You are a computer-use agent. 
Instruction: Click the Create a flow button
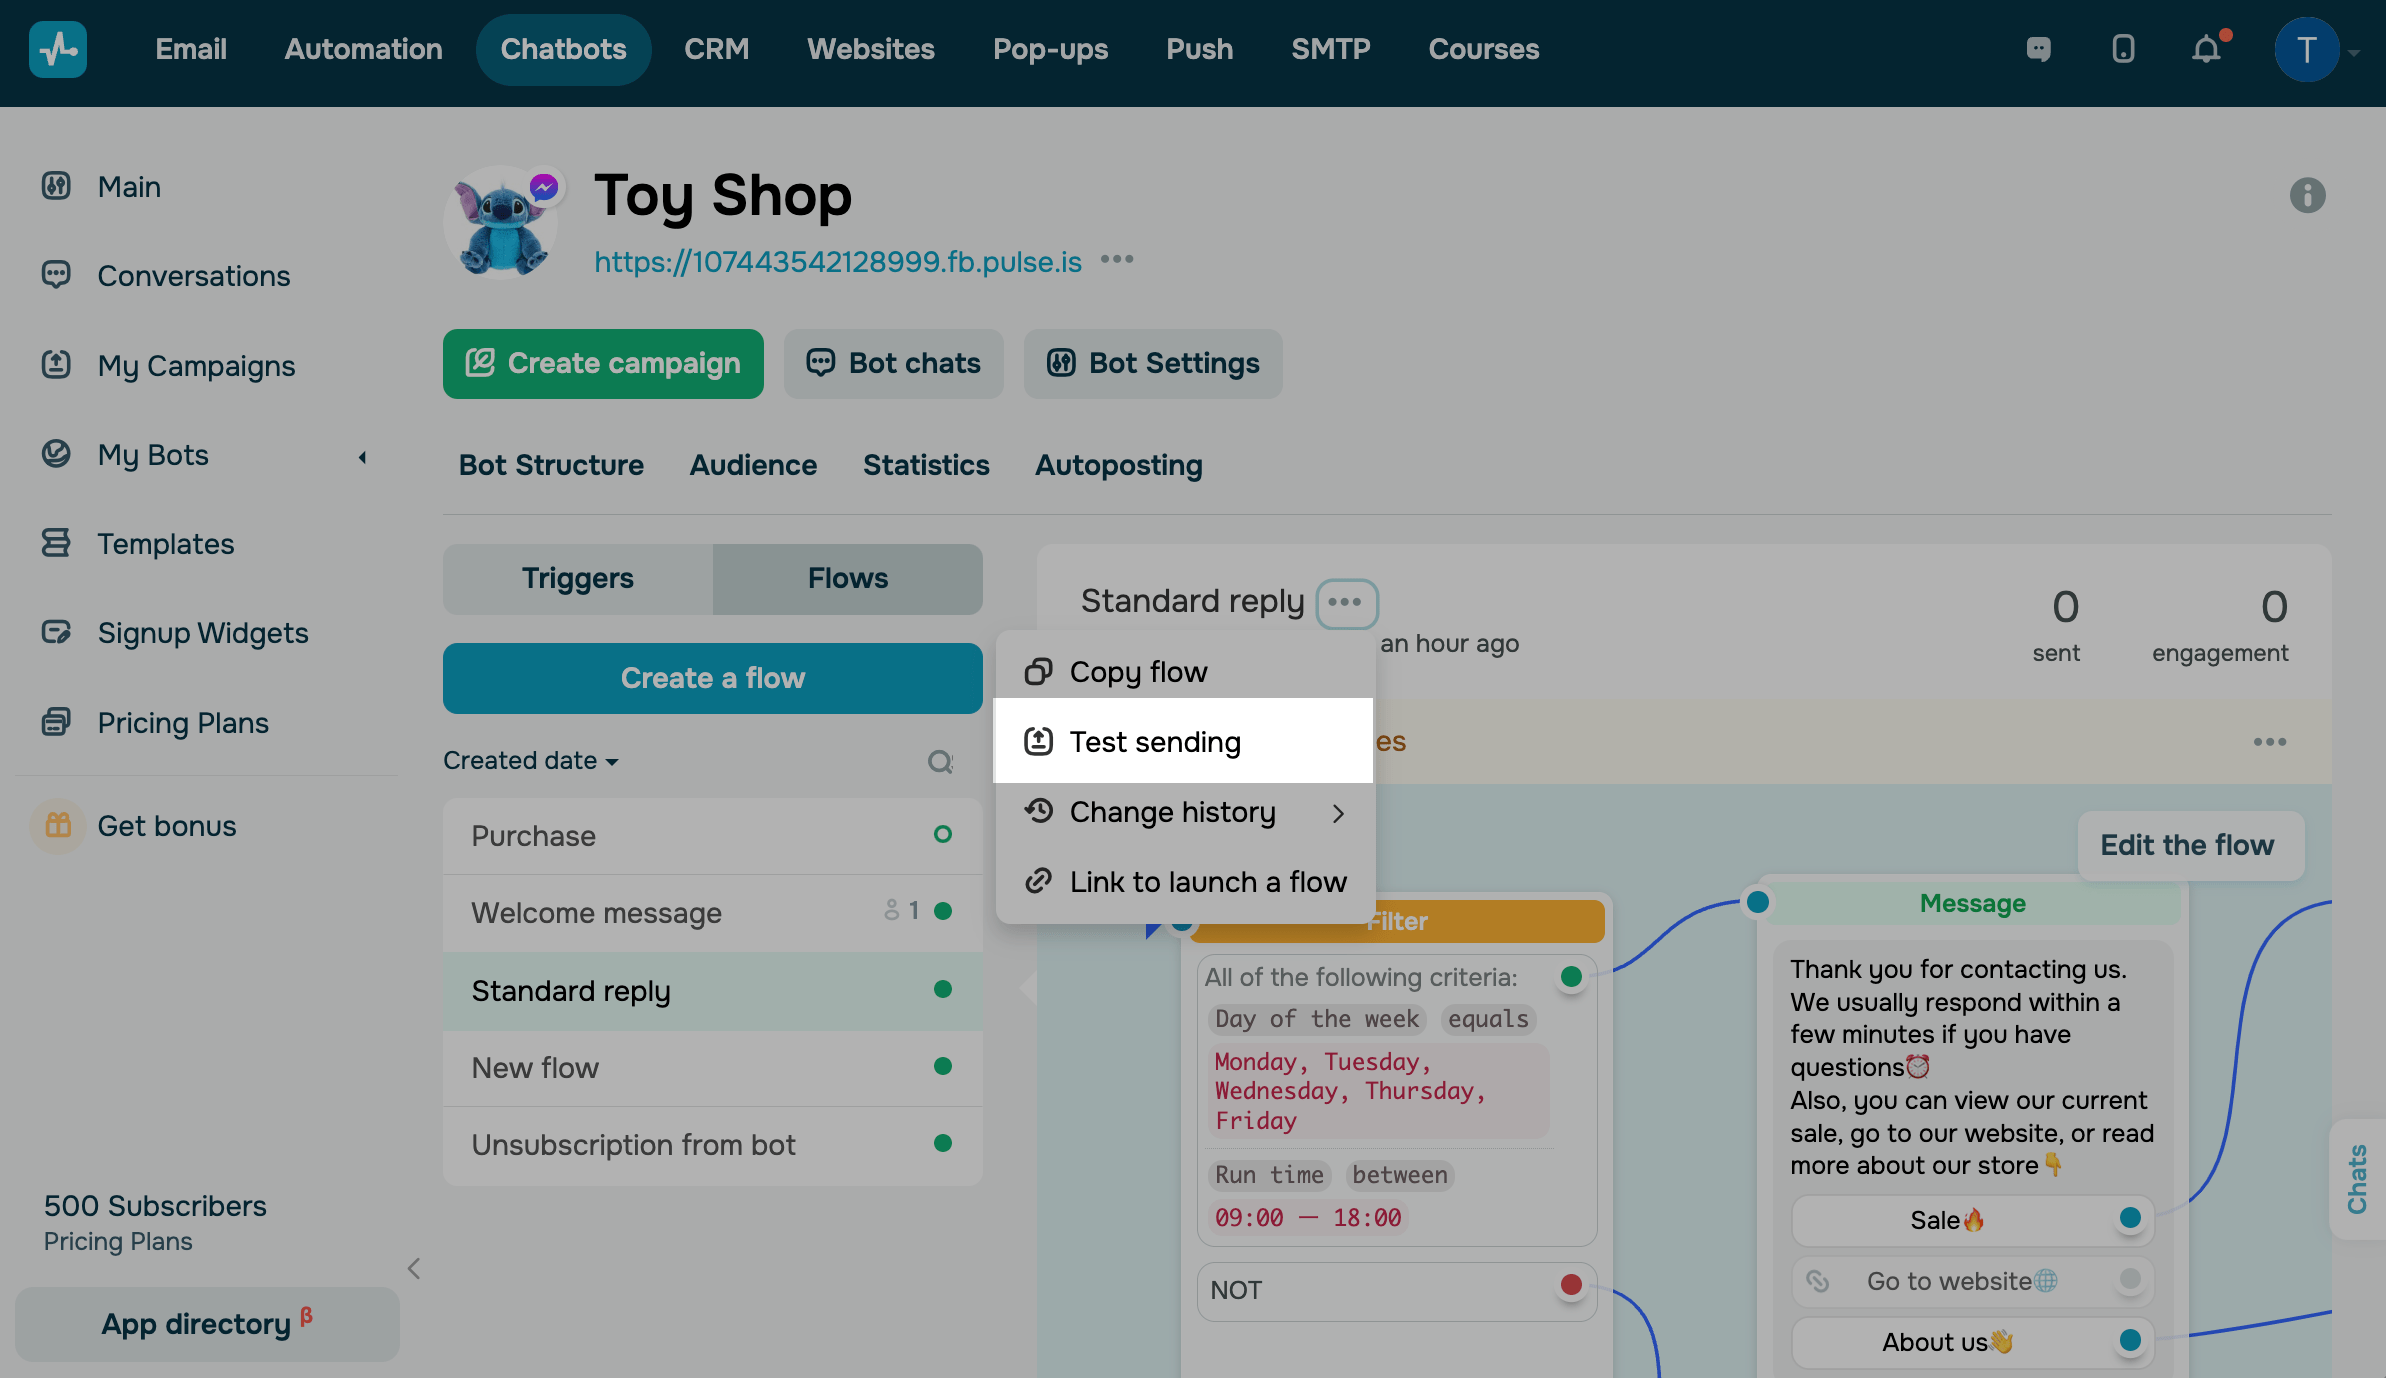tap(712, 678)
